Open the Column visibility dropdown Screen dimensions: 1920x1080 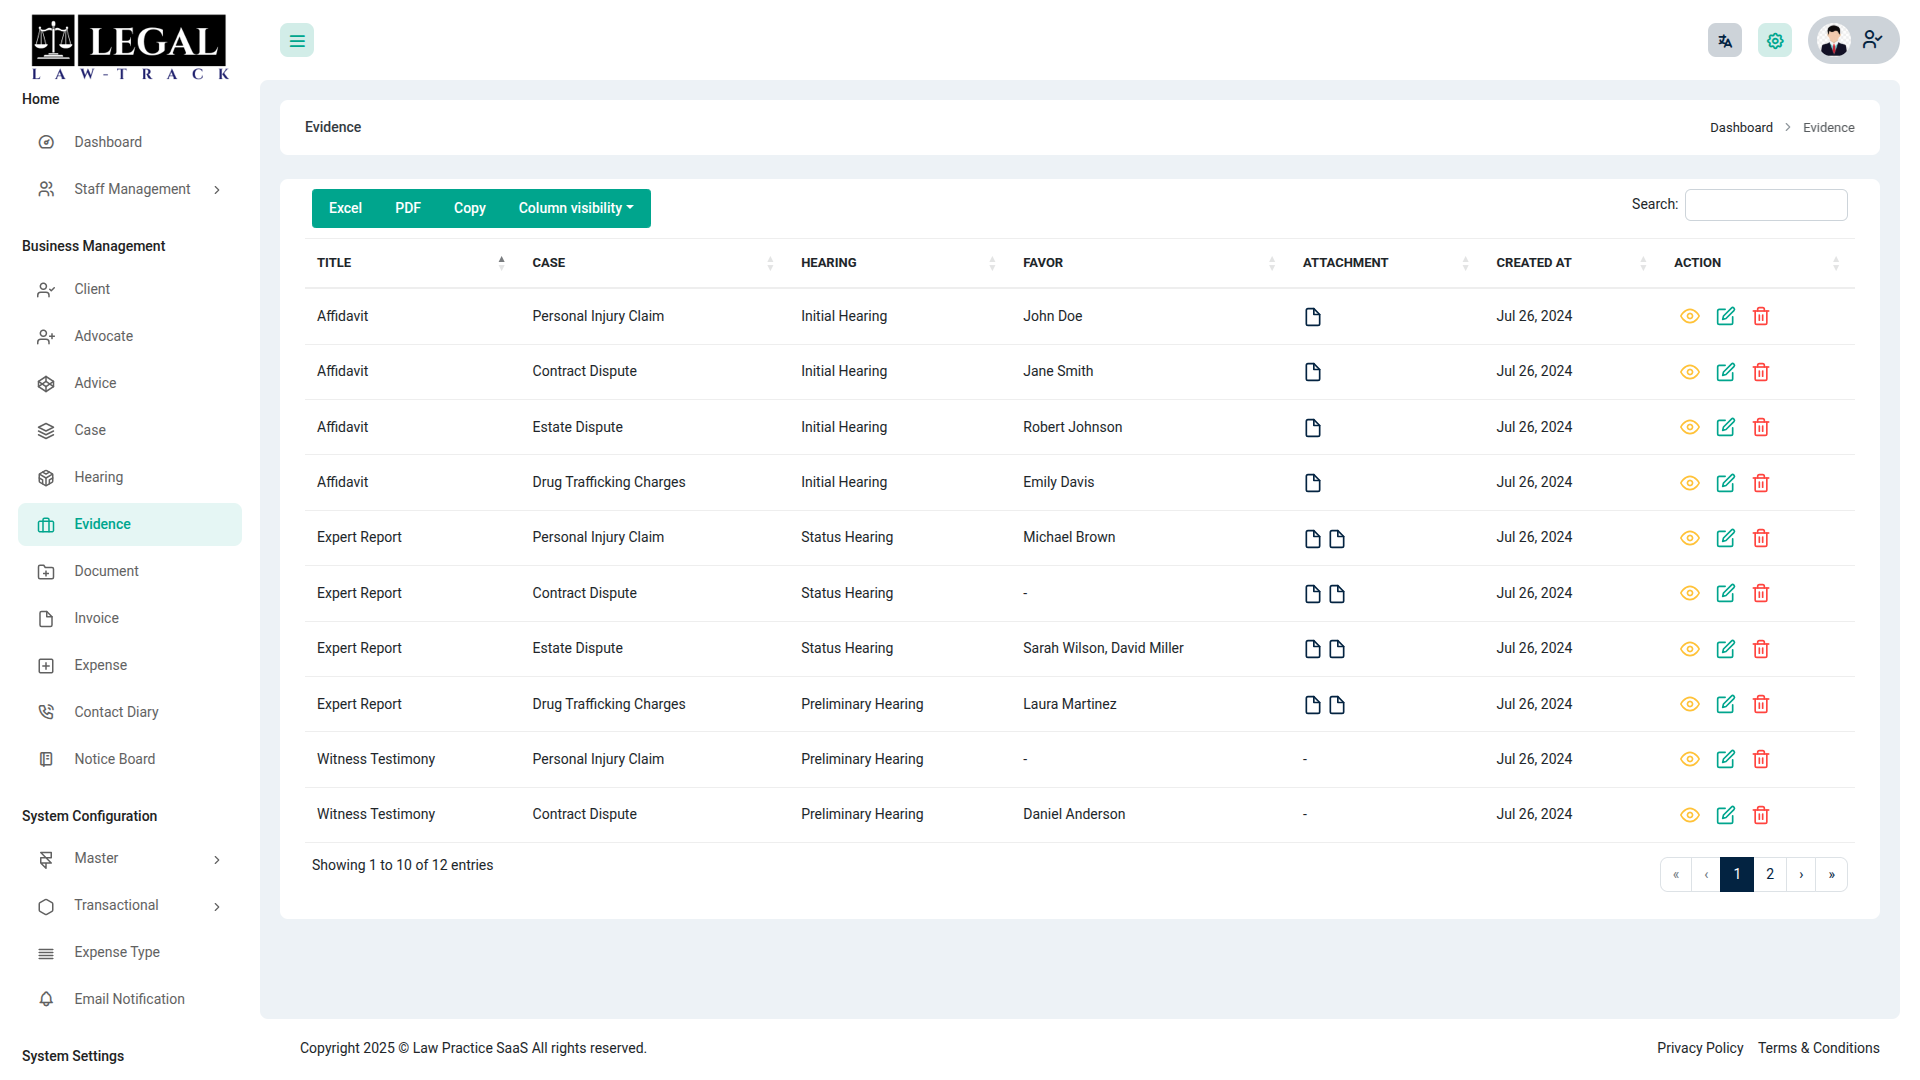tap(576, 208)
